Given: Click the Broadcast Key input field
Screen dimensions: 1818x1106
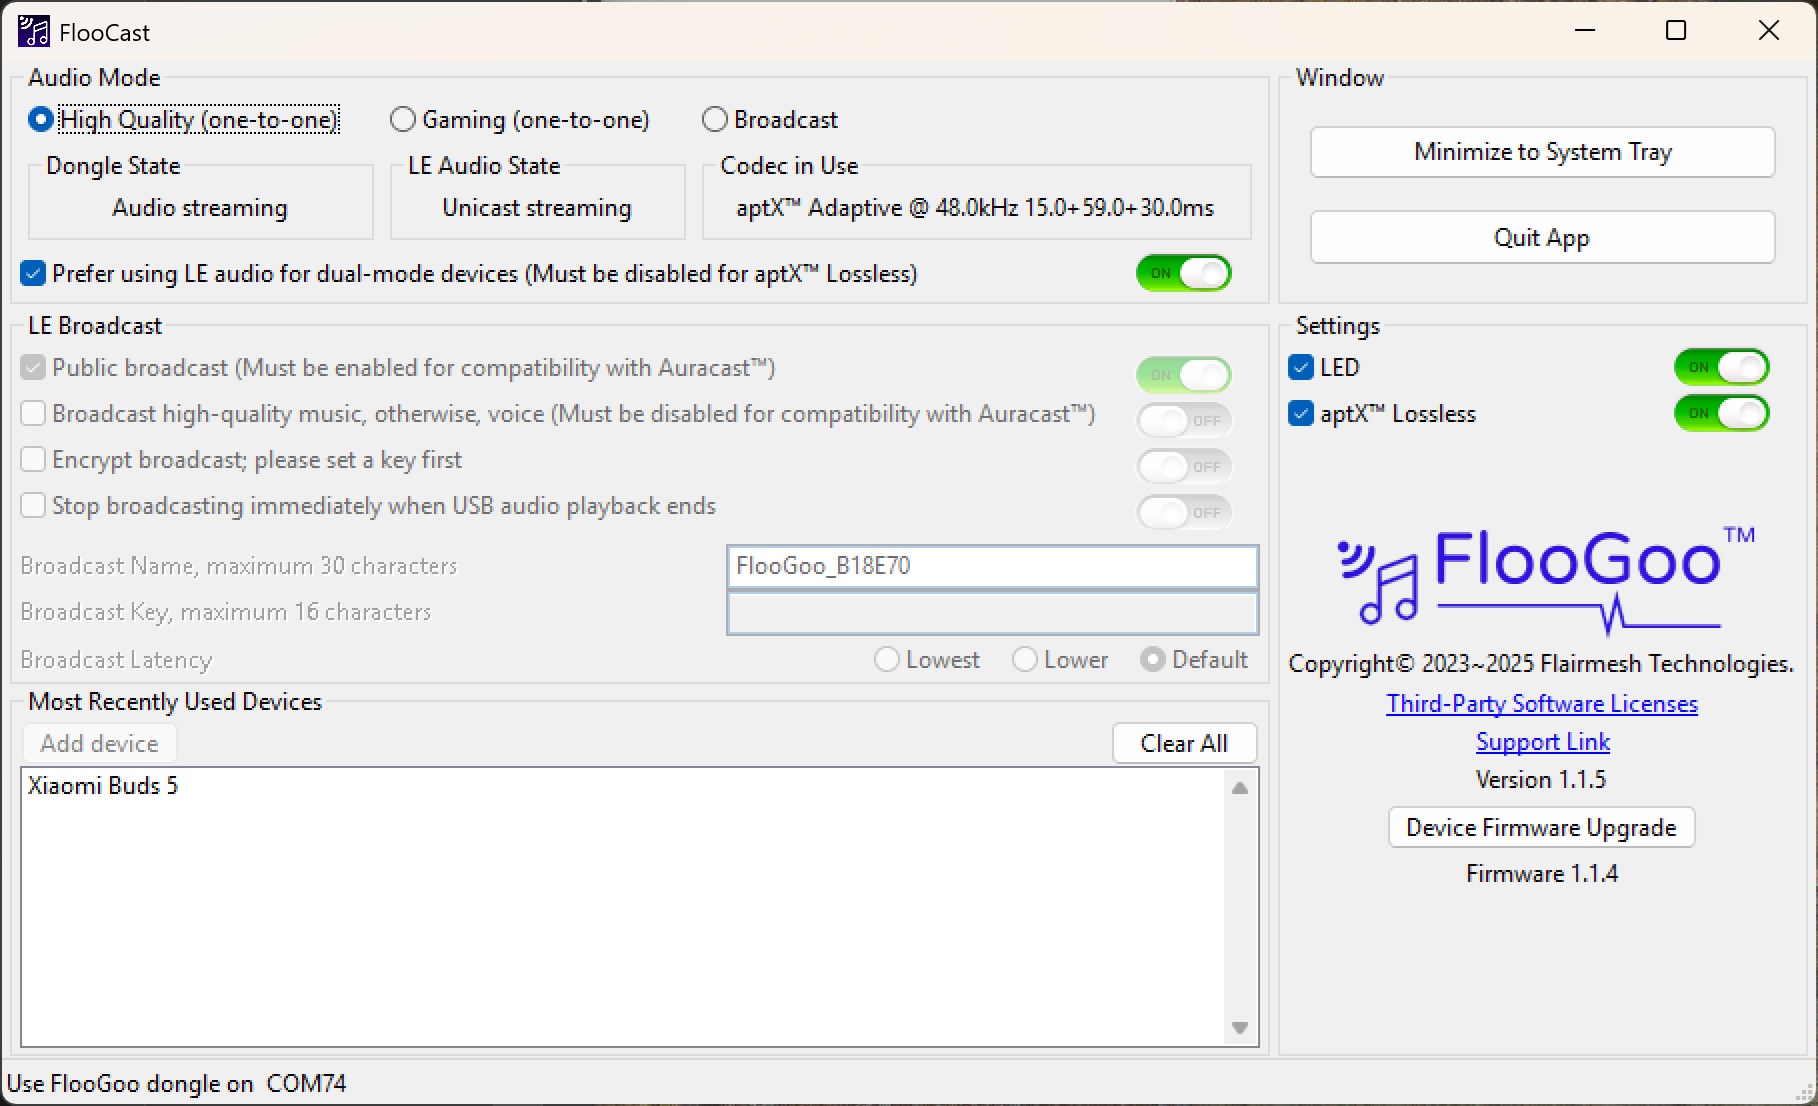Looking at the screenshot, I should (x=992, y=613).
